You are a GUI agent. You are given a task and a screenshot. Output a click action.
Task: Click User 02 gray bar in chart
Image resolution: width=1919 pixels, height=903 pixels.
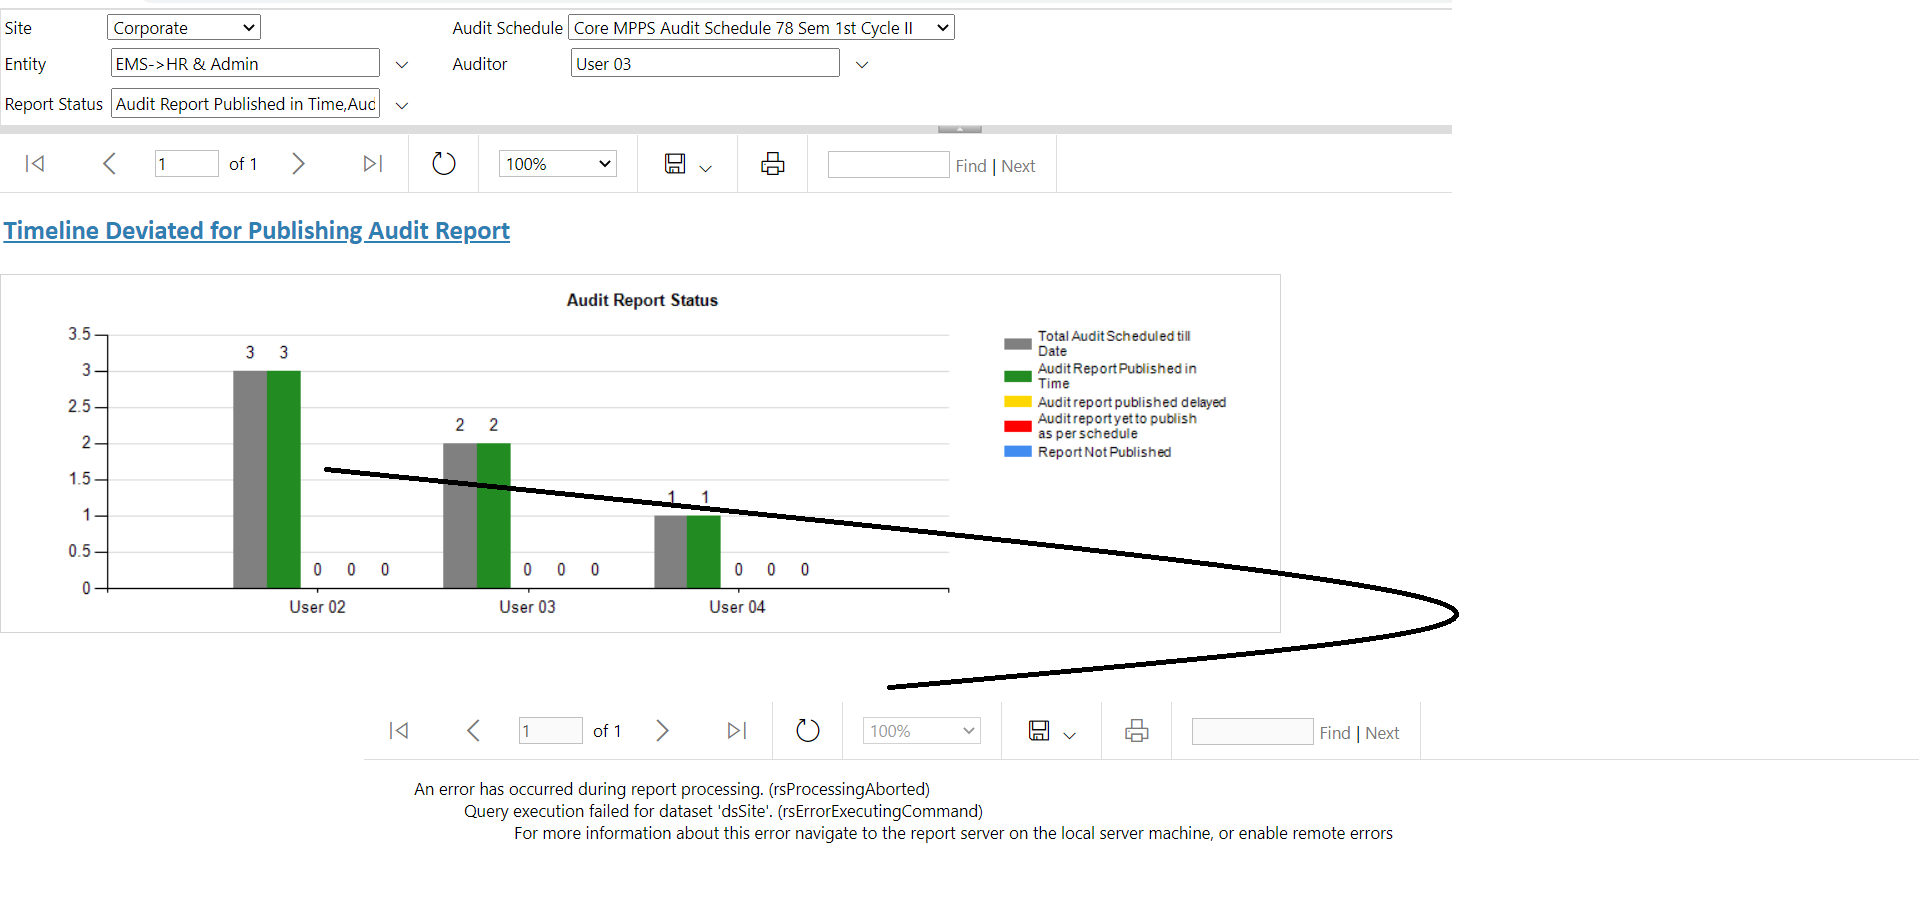(x=250, y=480)
